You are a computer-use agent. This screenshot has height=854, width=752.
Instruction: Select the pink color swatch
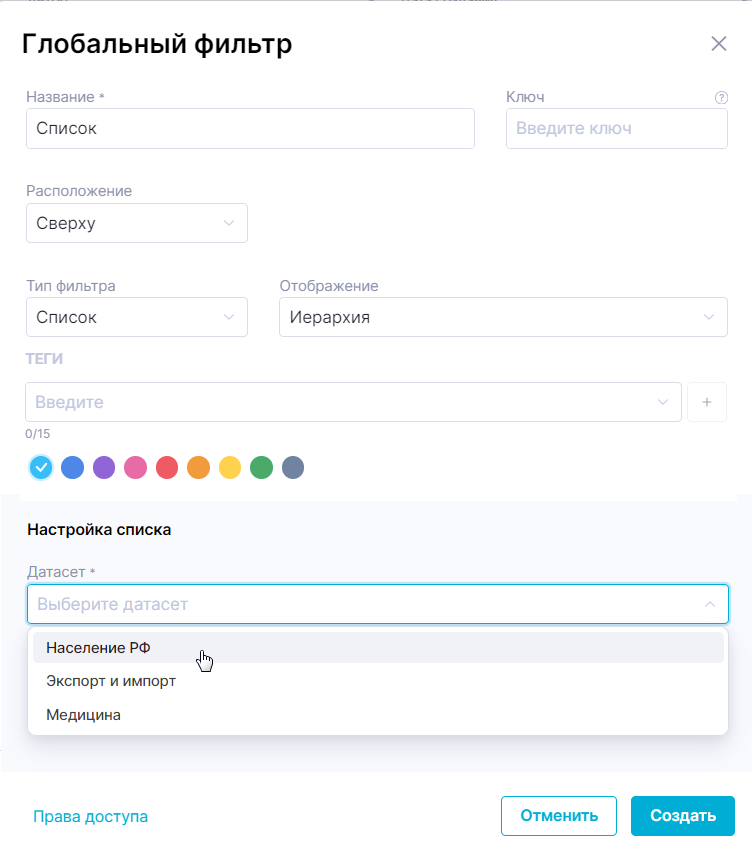tap(135, 467)
